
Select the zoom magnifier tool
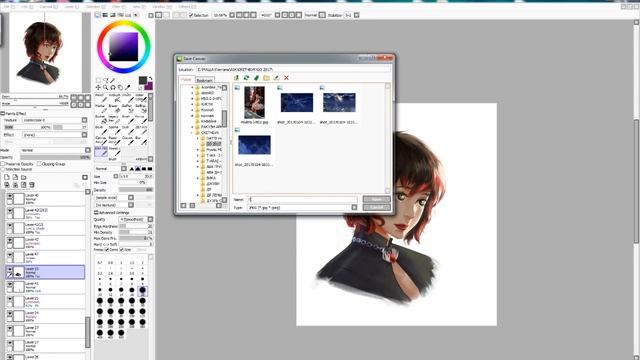tap(106, 87)
